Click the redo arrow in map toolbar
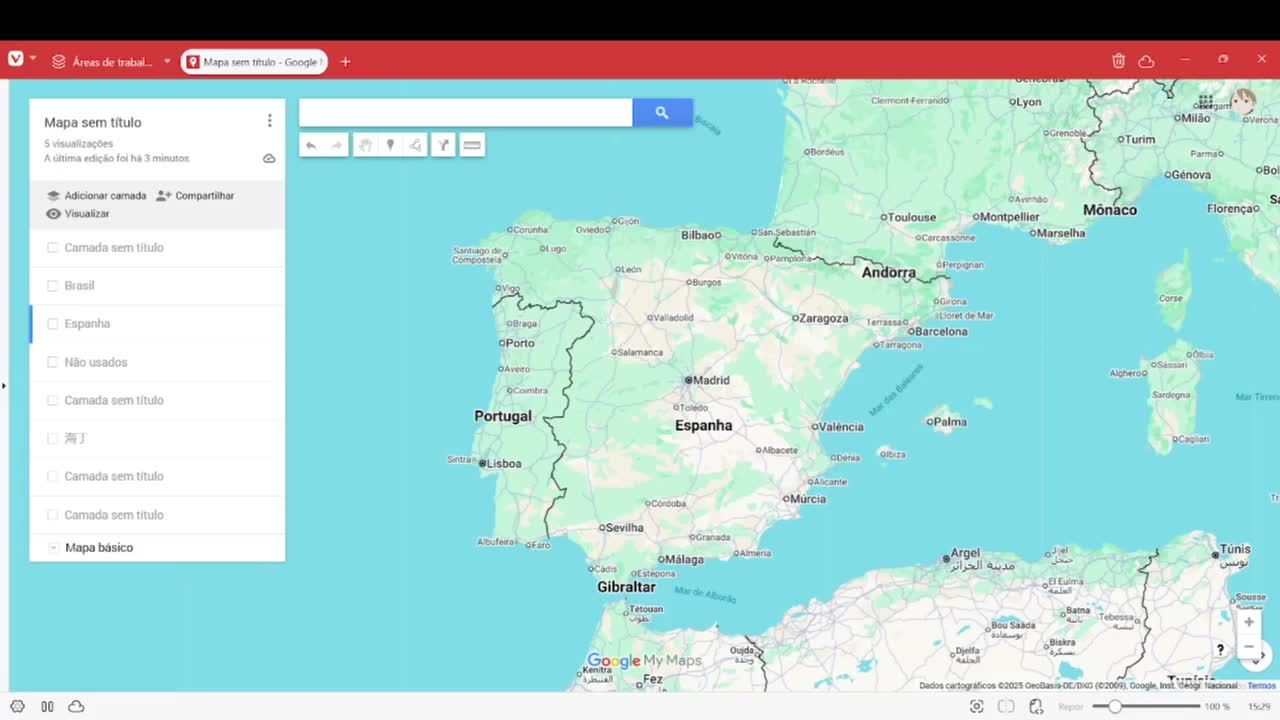Screen dimensions: 1280x720 point(336,146)
